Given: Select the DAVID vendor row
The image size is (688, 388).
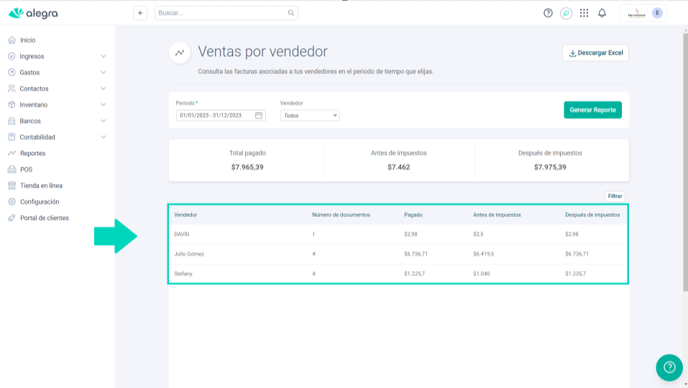Looking at the screenshot, I should tap(398, 234).
